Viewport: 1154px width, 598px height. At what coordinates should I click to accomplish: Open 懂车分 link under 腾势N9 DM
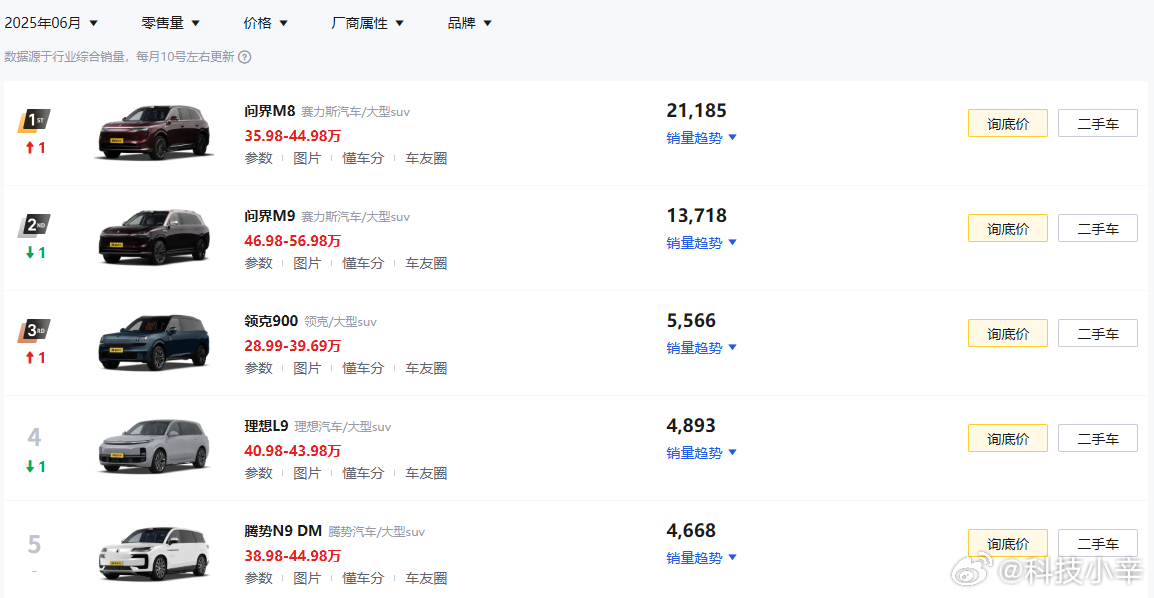pyautogui.click(x=363, y=578)
